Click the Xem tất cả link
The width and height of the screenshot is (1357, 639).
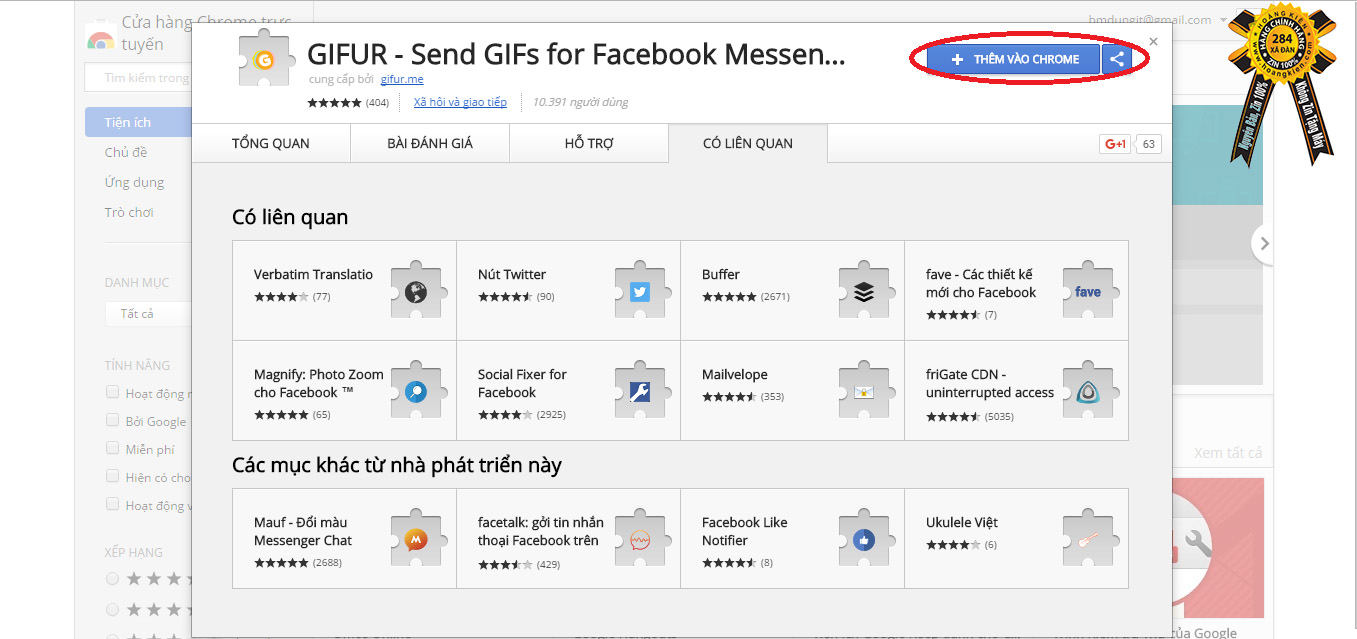1228,453
